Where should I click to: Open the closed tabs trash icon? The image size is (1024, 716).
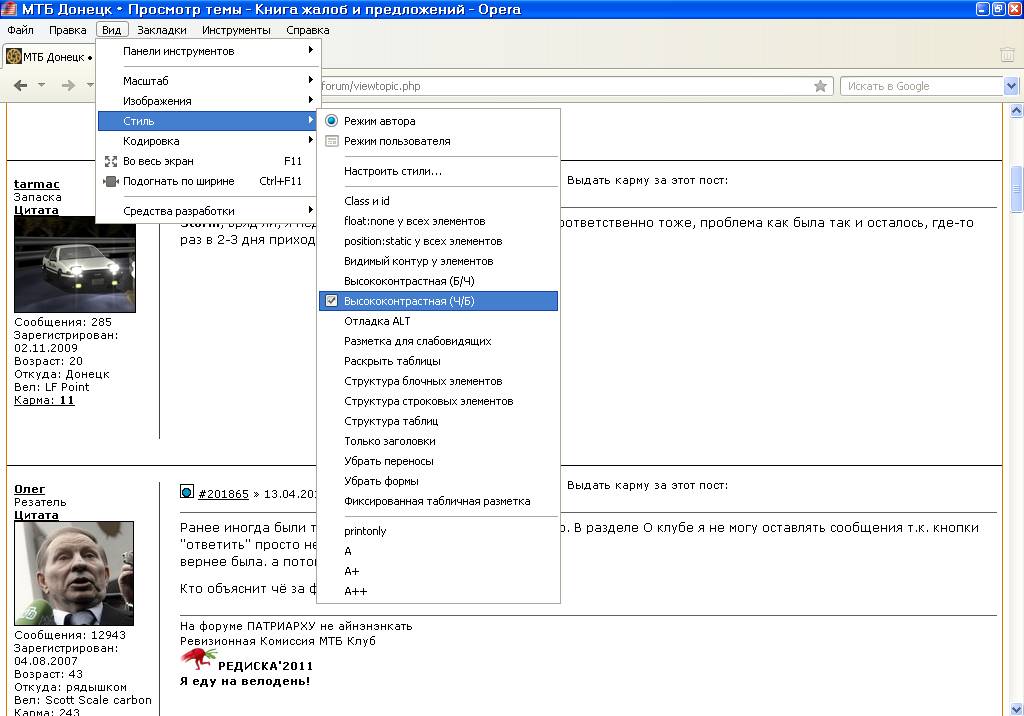tap(1007, 55)
